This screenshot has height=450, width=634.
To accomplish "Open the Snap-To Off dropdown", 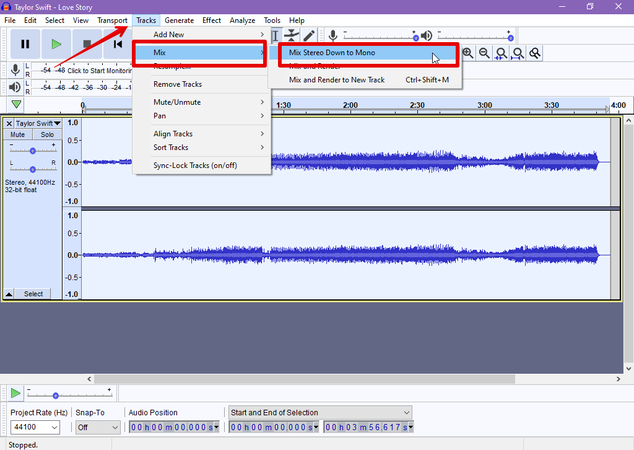I will point(98,427).
